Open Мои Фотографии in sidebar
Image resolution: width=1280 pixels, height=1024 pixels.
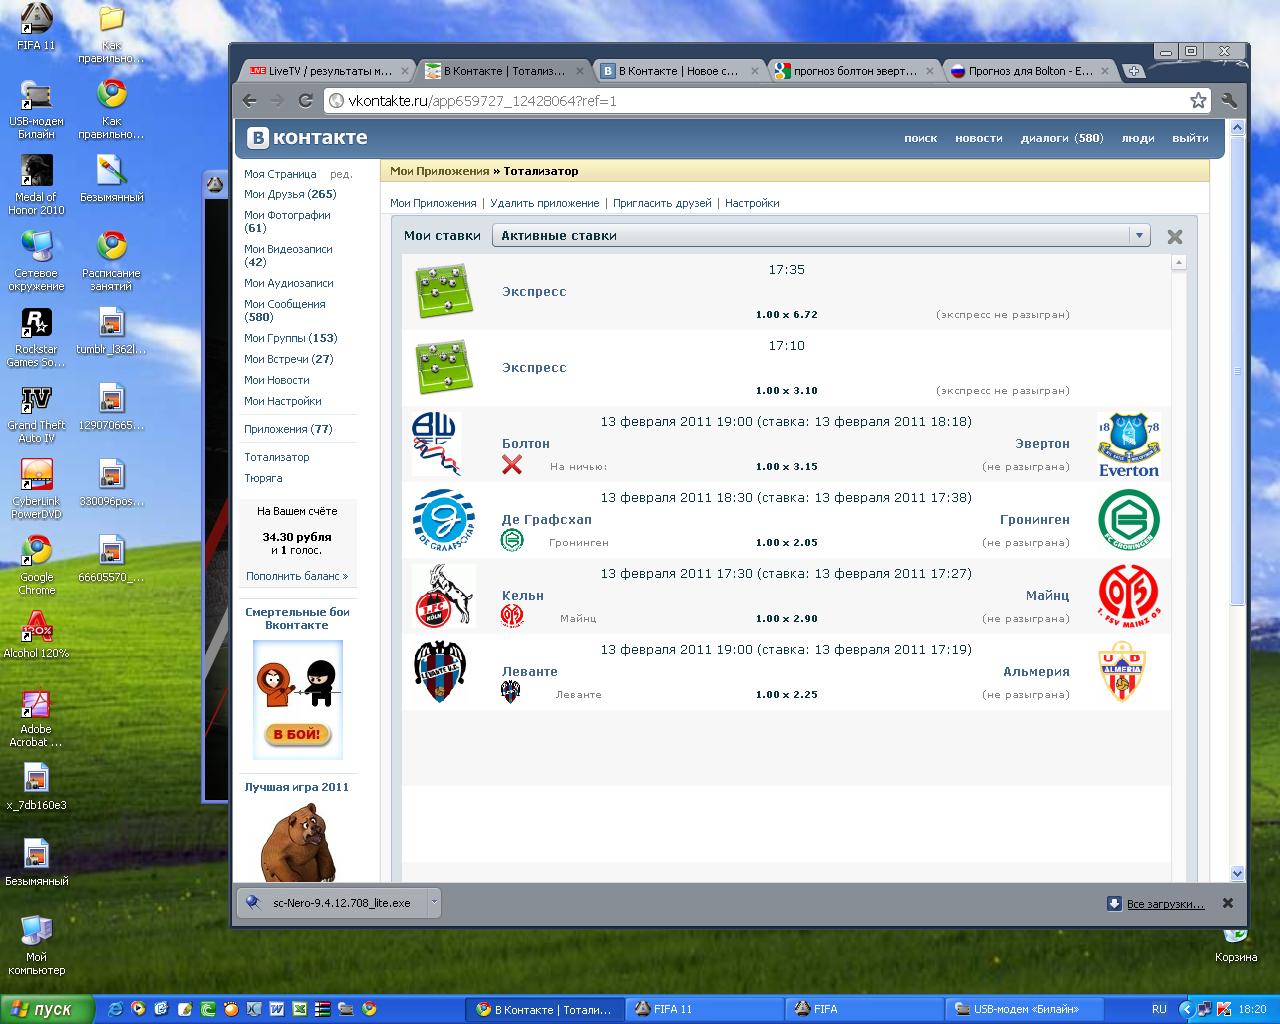point(287,221)
